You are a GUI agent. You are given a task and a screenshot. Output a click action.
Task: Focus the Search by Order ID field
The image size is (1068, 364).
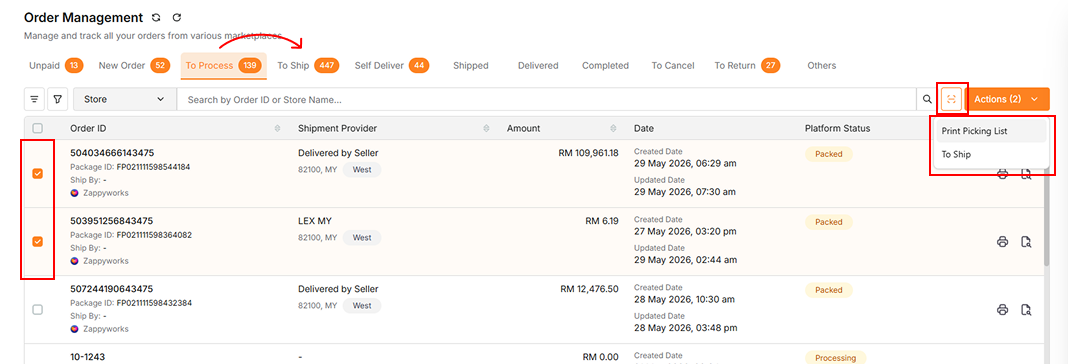(x=546, y=100)
